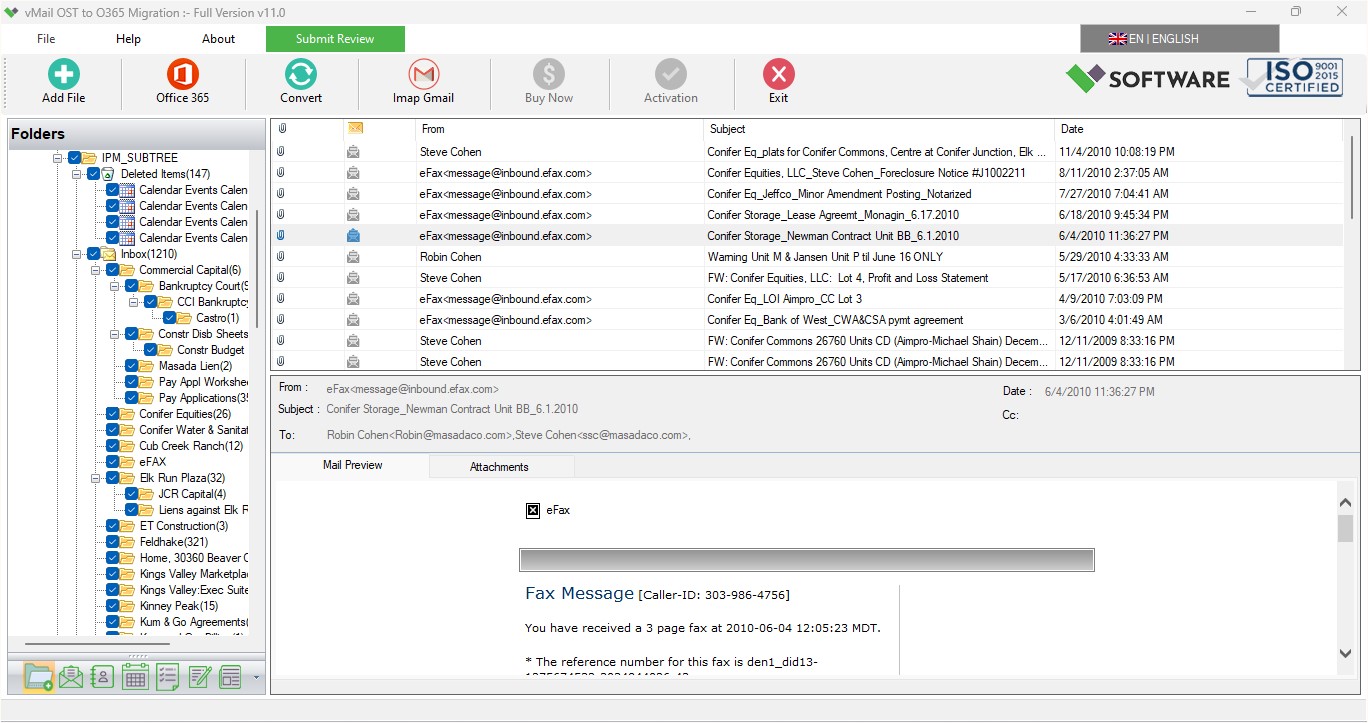Uncheck the IPM_SUBTREE checkbox
The width and height of the screenshot is (1368, 723).
(74, 158)
